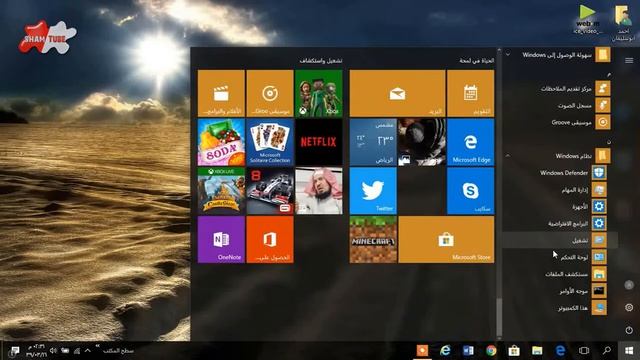Open the Microsoft Edge tile
The image size is (640, 360).
click(x=471, y=142)
